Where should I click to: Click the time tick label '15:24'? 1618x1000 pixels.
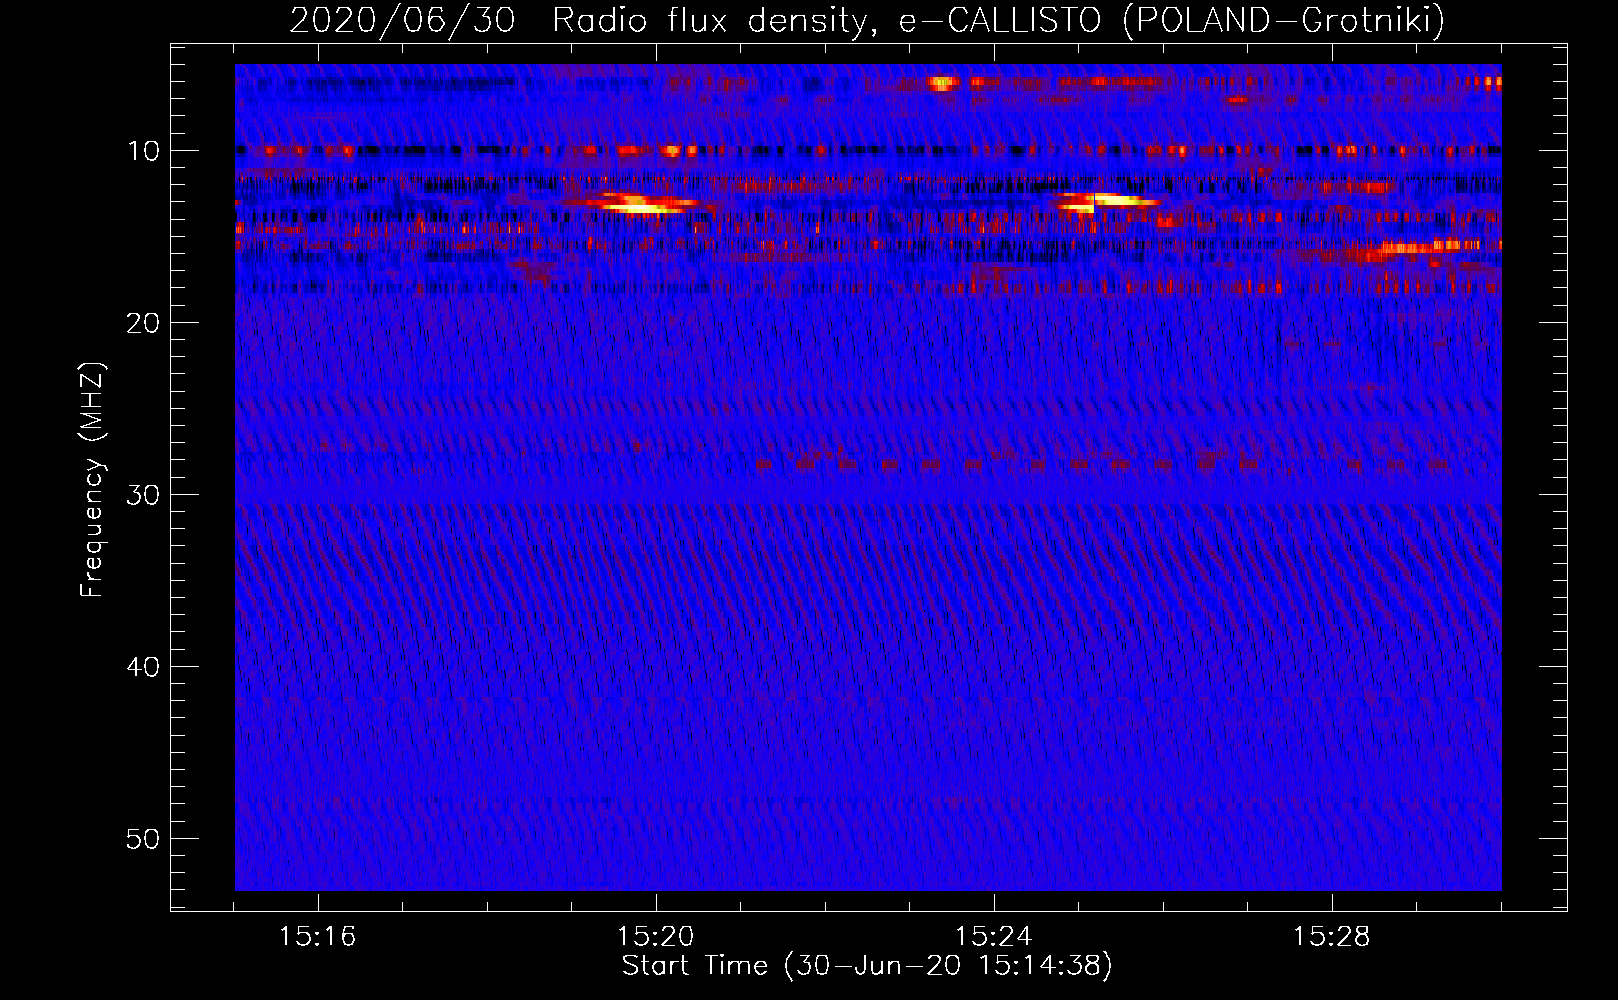993,937
